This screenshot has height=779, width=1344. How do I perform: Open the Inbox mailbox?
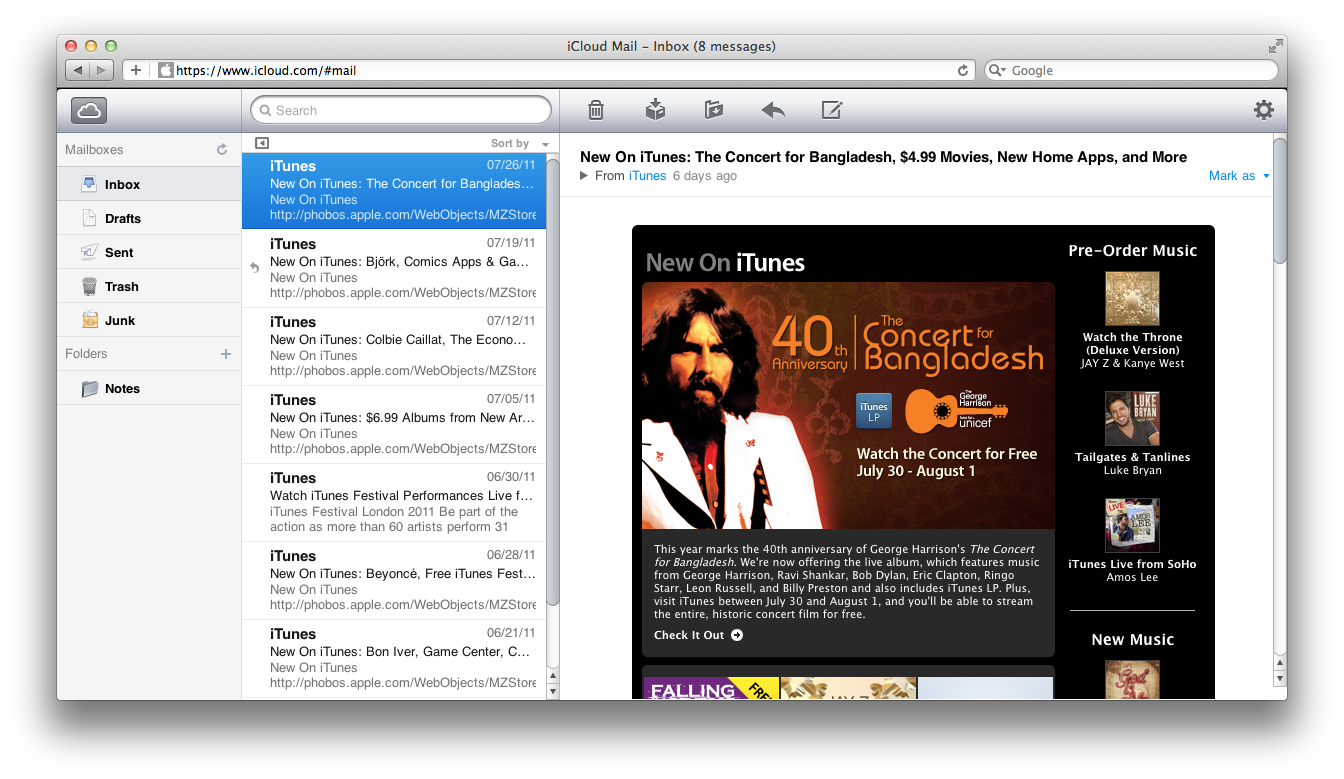click(x=149, y=184)
